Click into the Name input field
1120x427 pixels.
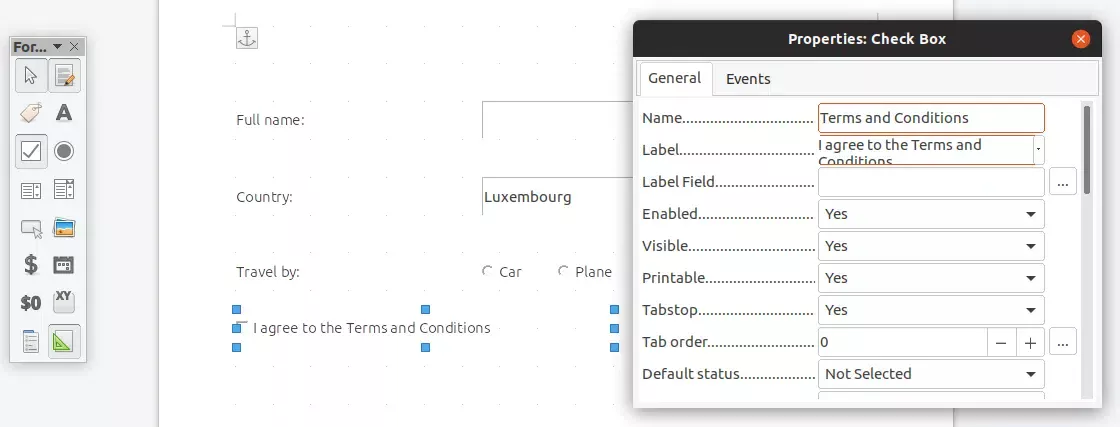point(930,118)
